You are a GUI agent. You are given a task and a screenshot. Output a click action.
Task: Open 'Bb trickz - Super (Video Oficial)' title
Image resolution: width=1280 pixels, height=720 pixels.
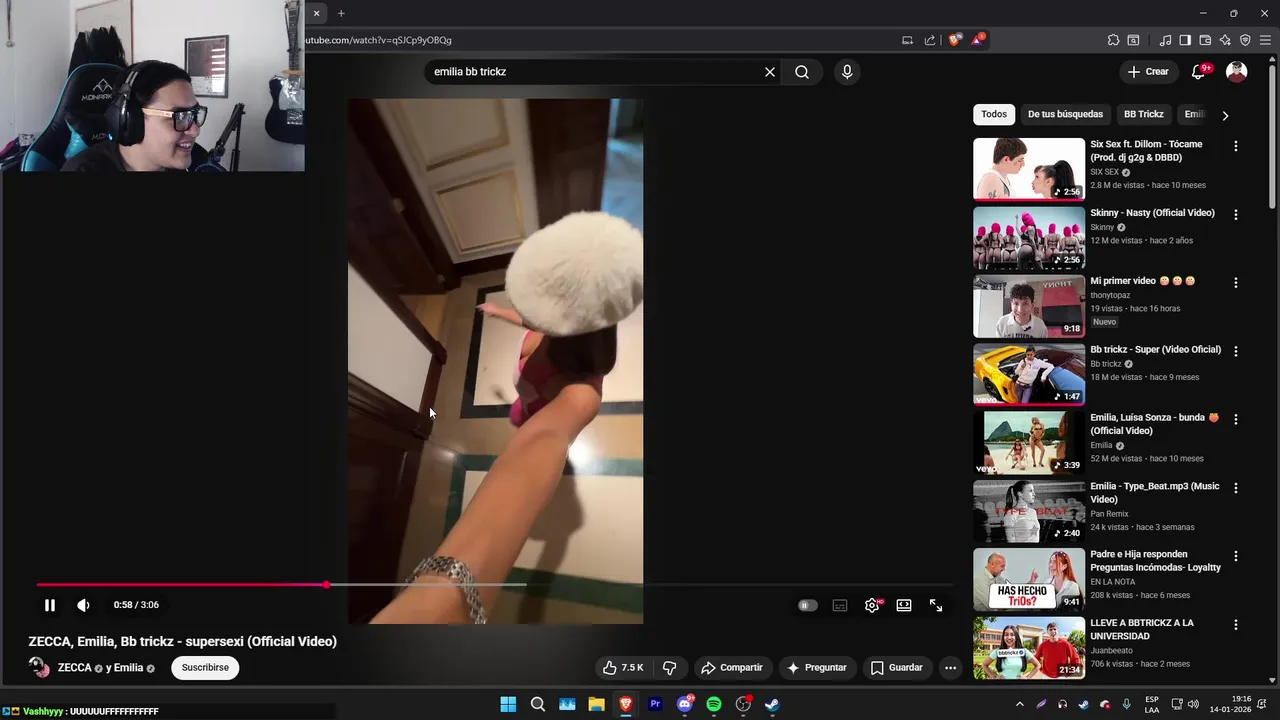[1156, 350]
